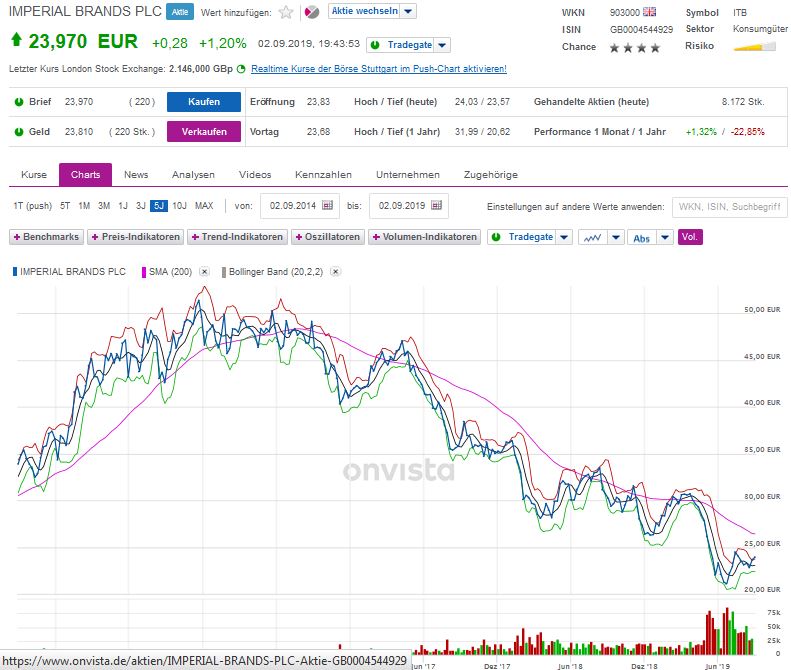Expand the Oszillatoren indicator menu
Viewport: 791px width, 670px height.
click(x=328, y=238)
